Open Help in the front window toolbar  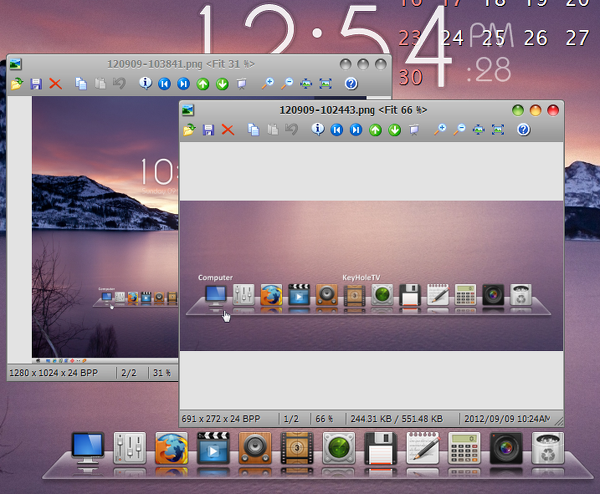pyautogui.click(x=523, y=129)
